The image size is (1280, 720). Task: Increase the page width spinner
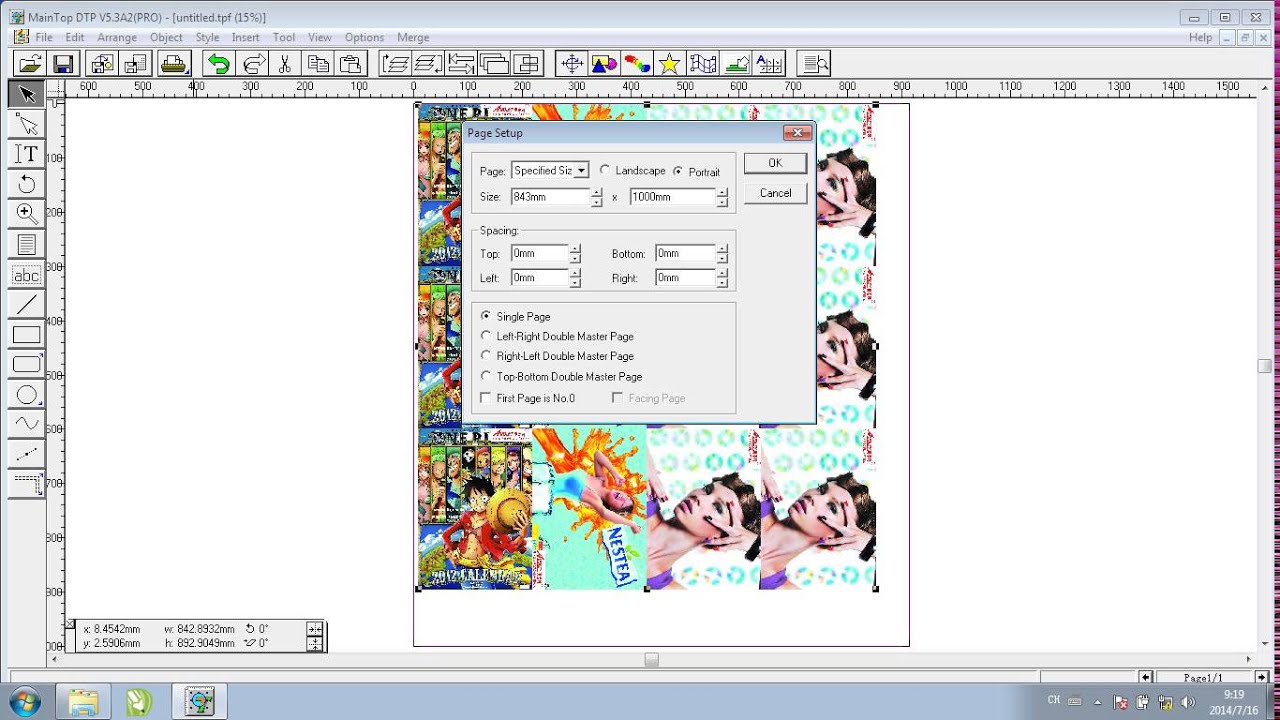point(596,192)
